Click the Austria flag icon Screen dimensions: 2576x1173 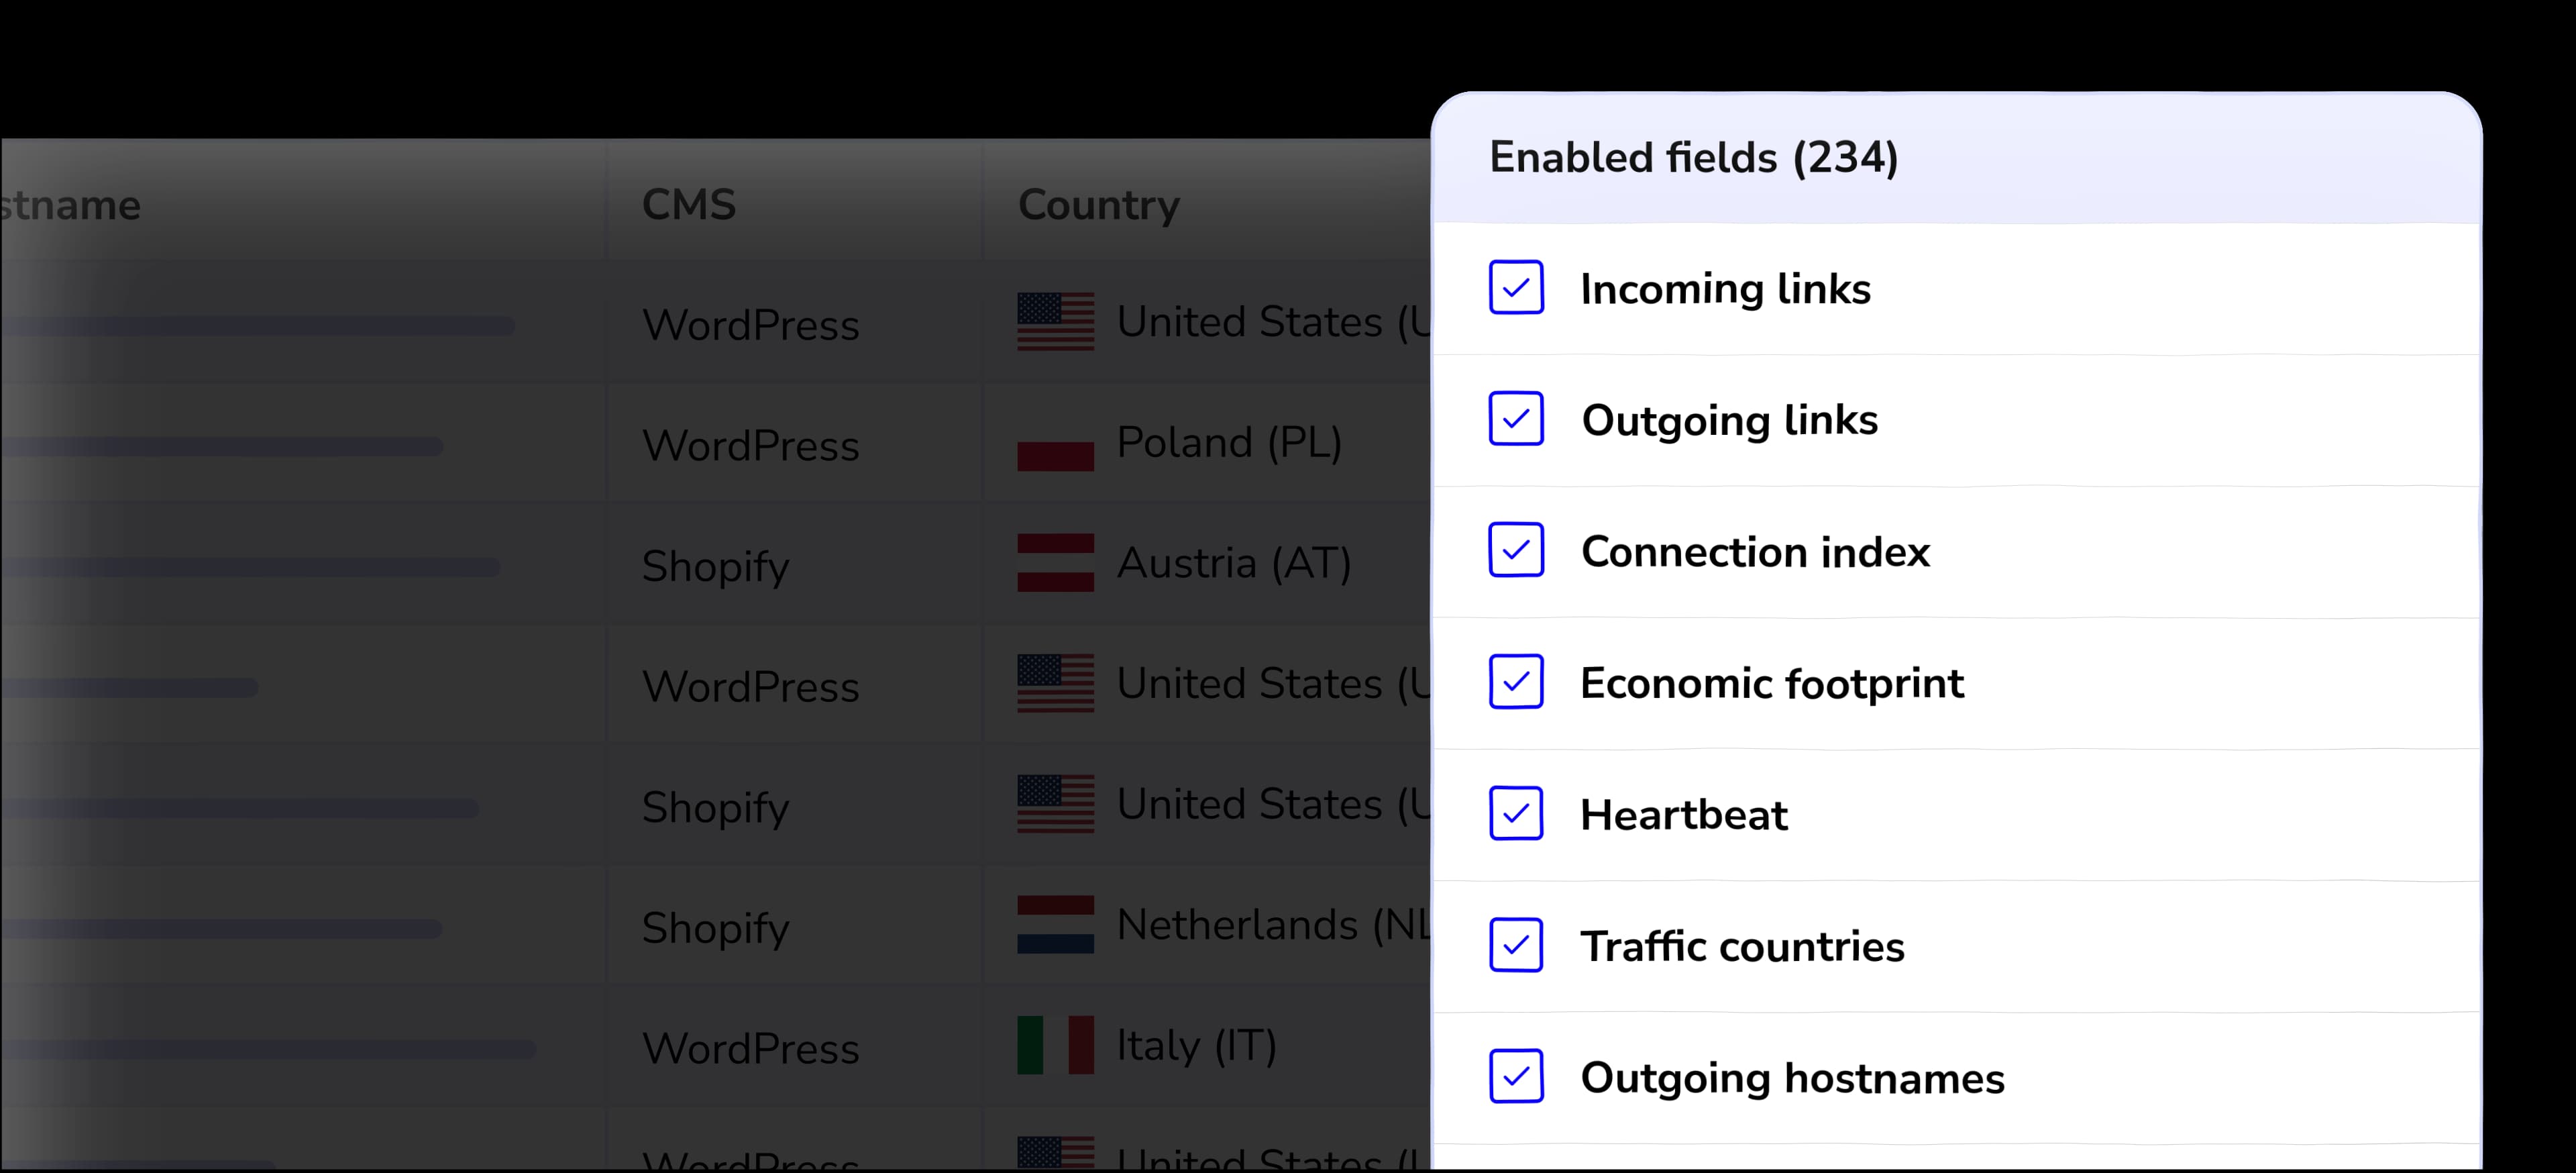pyautogui.click(x=1056, y=563)
